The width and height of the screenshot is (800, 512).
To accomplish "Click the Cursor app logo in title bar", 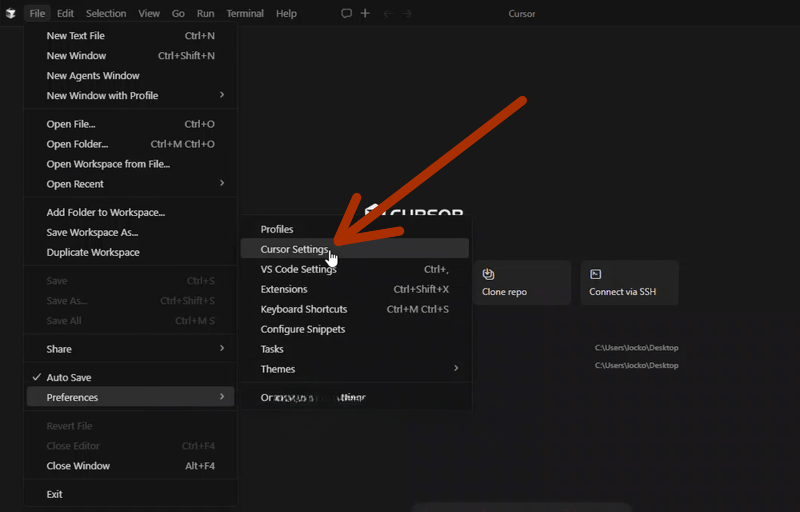I will coord(10,14).
